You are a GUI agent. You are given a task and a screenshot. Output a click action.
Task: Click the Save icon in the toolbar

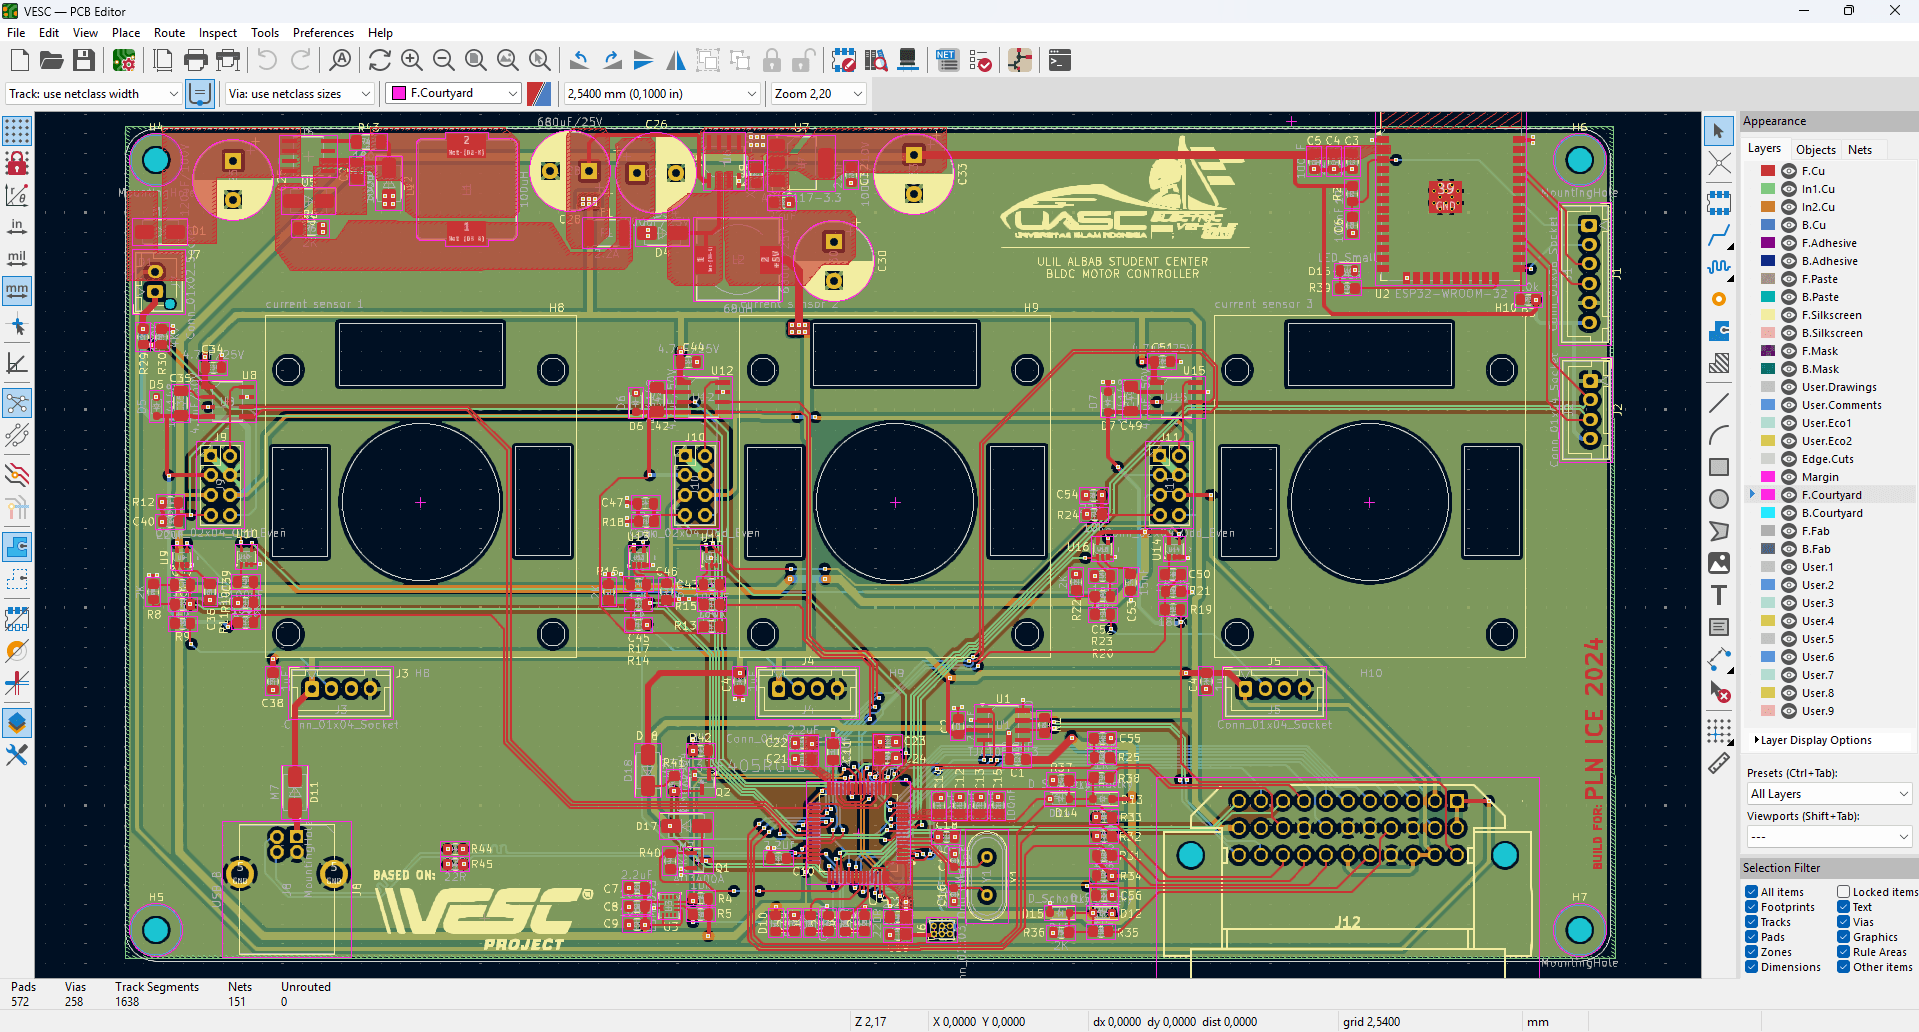[x=84, y=61]
